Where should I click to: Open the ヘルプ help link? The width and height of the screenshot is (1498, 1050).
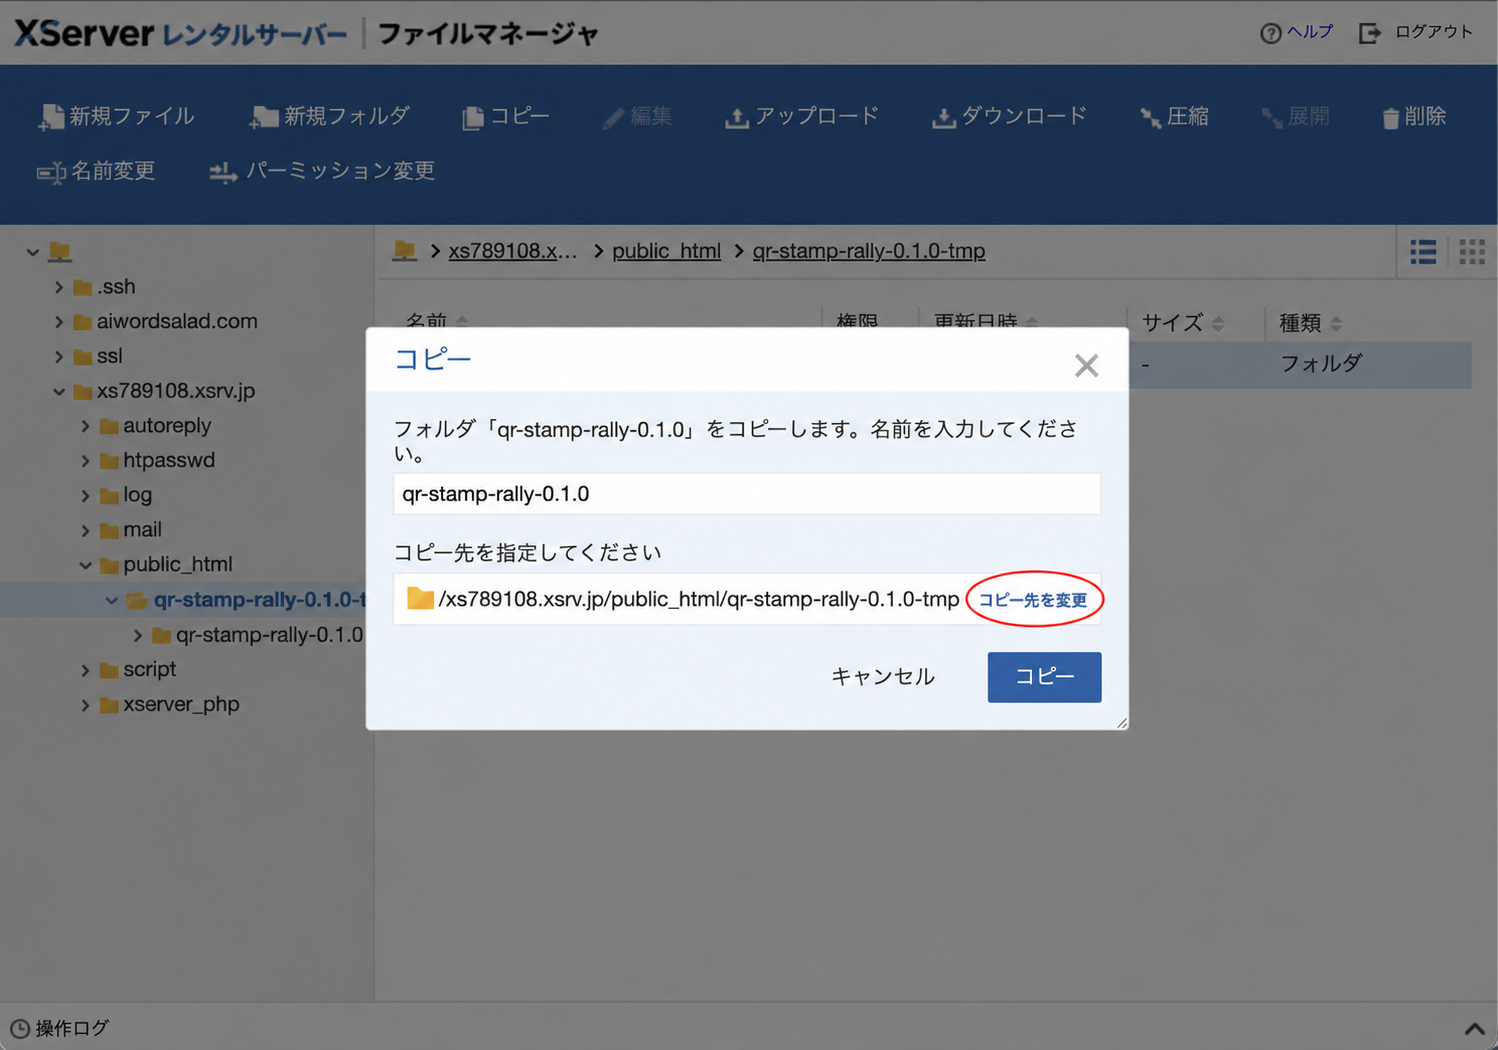coord(1297,32)
